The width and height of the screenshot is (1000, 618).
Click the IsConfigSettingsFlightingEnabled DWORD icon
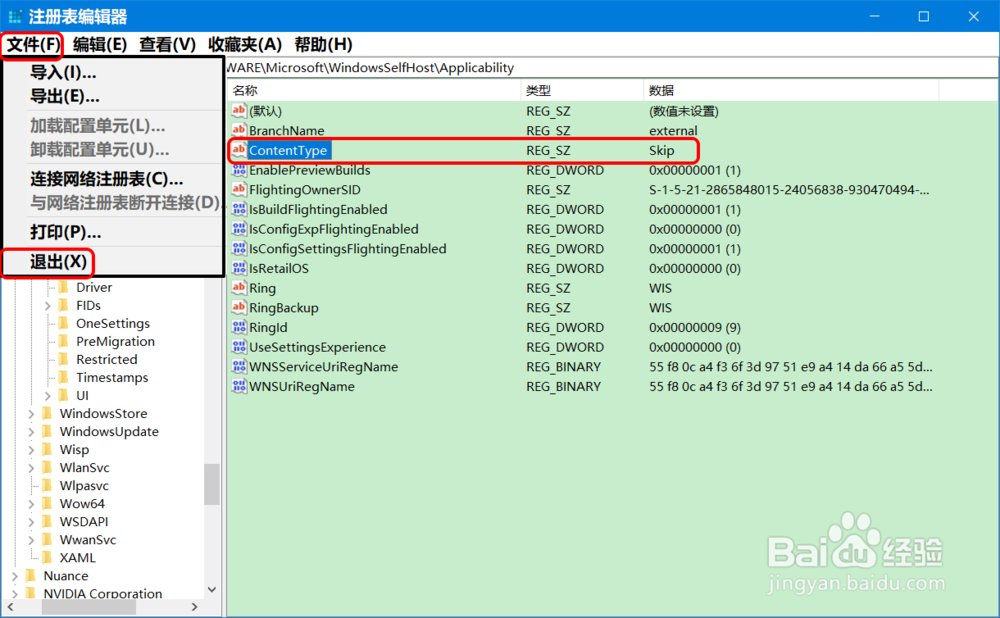(239, 249)
